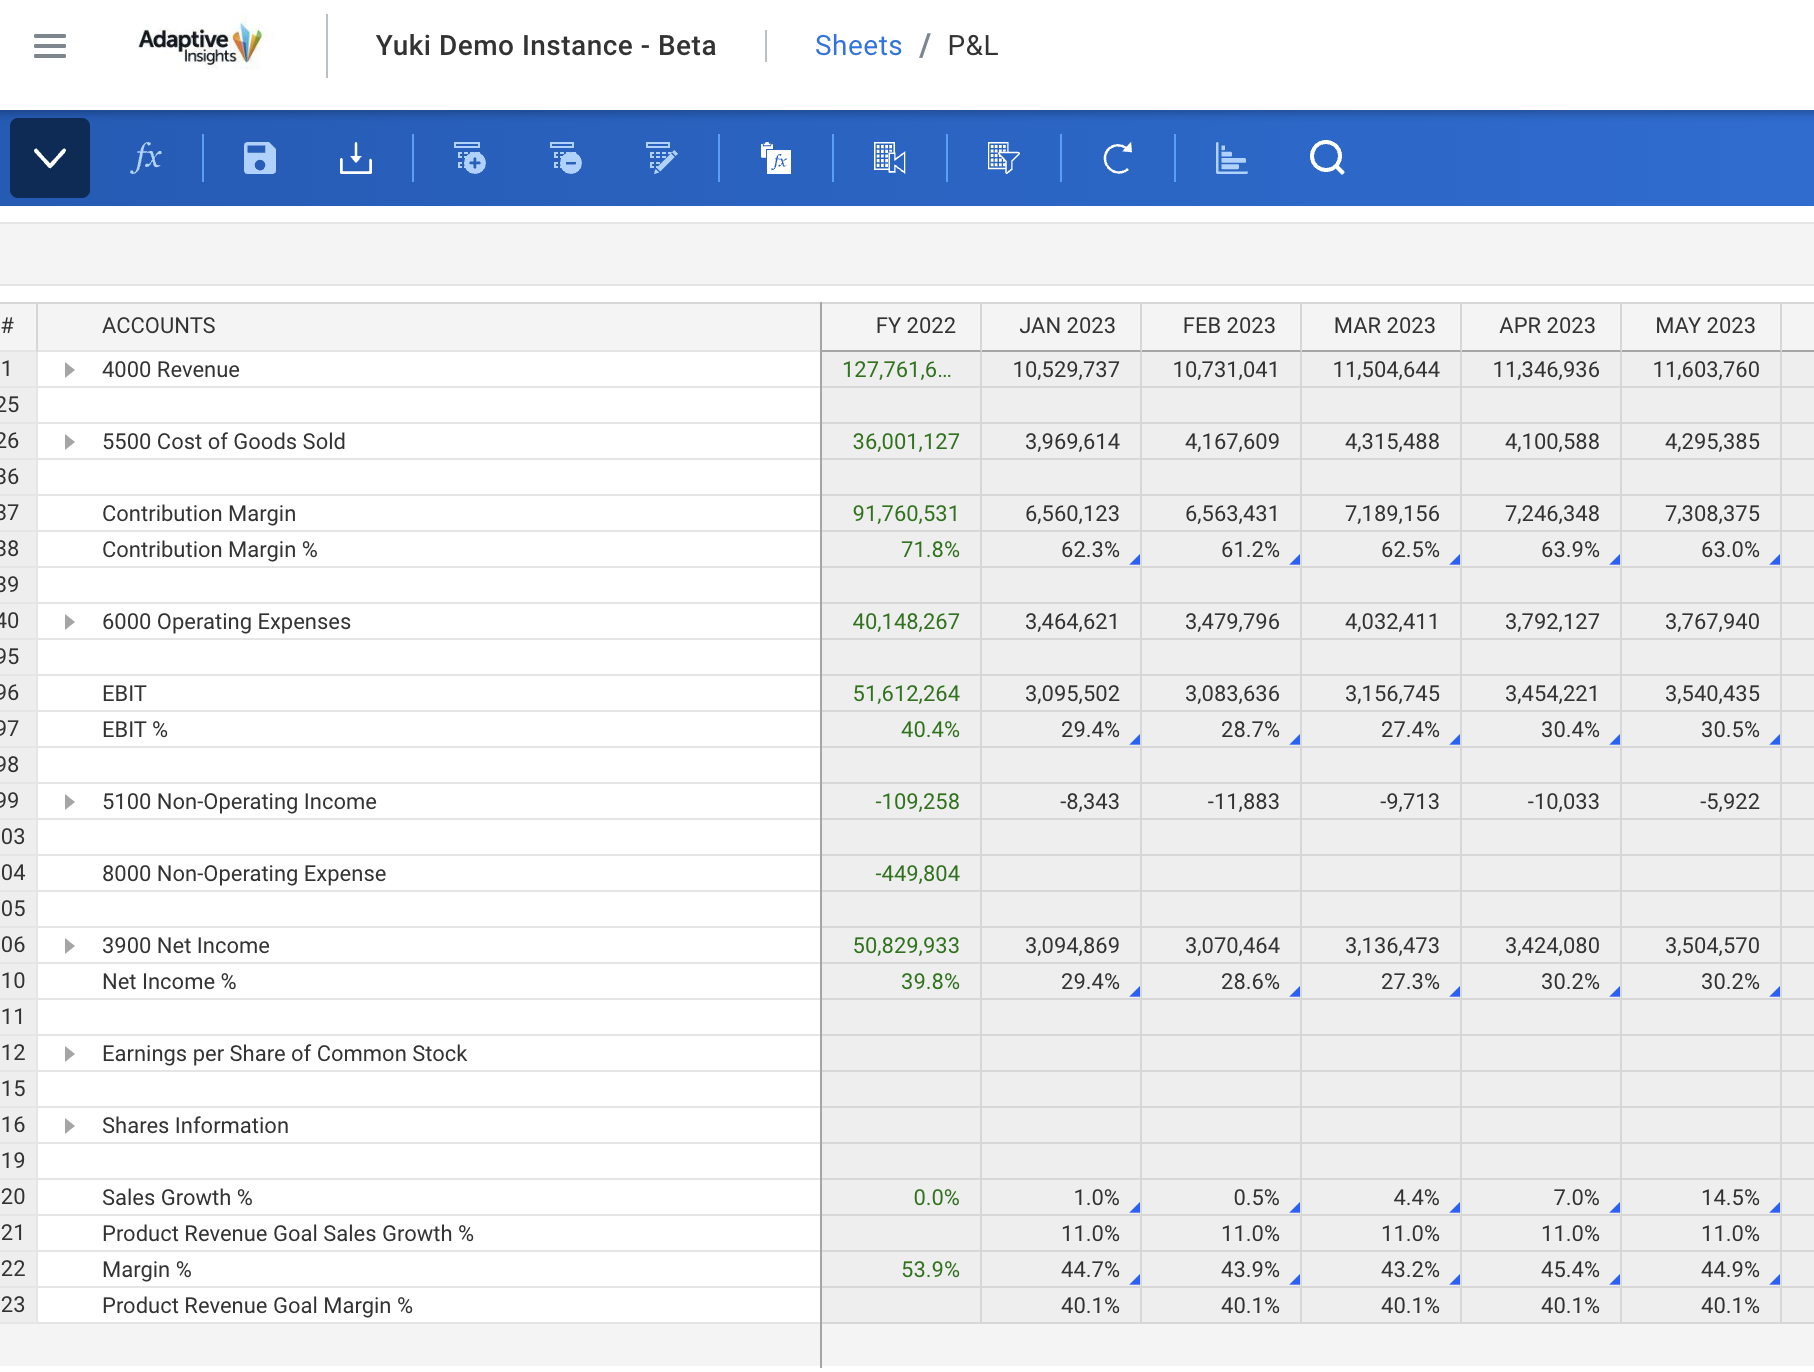Click the formula fx toolbar icon

[146, 158]
